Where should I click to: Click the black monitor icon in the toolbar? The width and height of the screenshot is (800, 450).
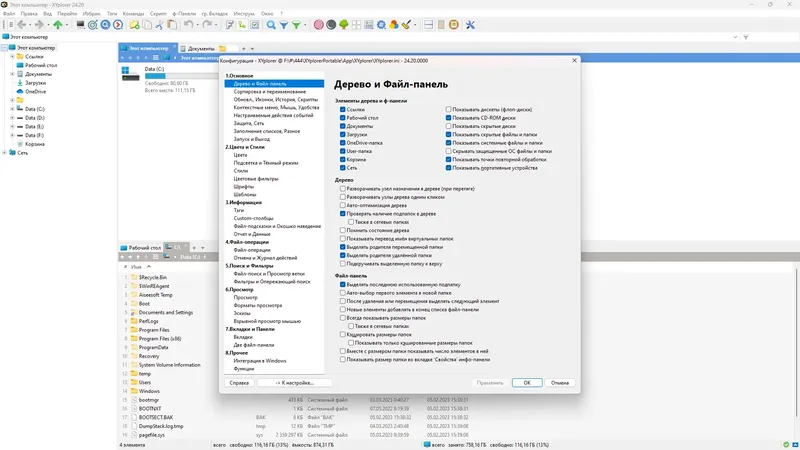click(80, 24)
